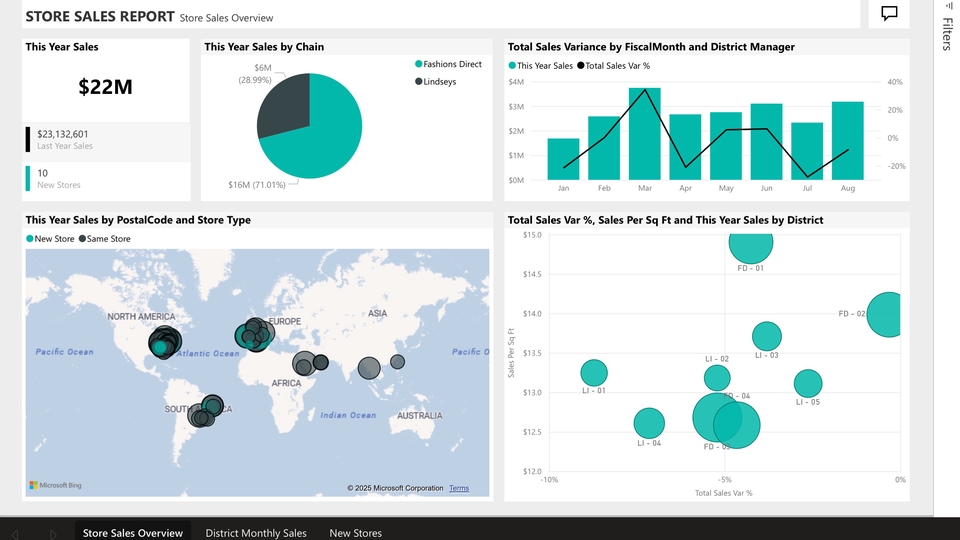Toggle New Store legend item on map
Viewport: 960px width, 540px height.
[x=54, y=239]
